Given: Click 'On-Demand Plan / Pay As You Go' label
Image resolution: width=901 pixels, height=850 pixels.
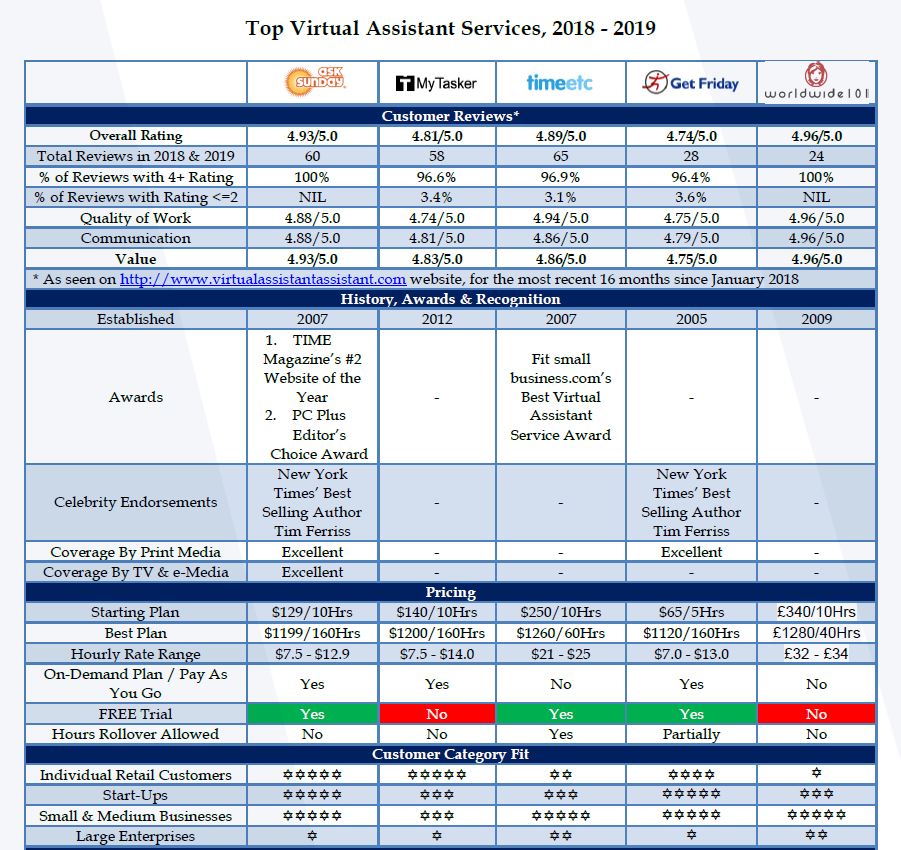Looking at the screenshot, I should coord(136,683).
